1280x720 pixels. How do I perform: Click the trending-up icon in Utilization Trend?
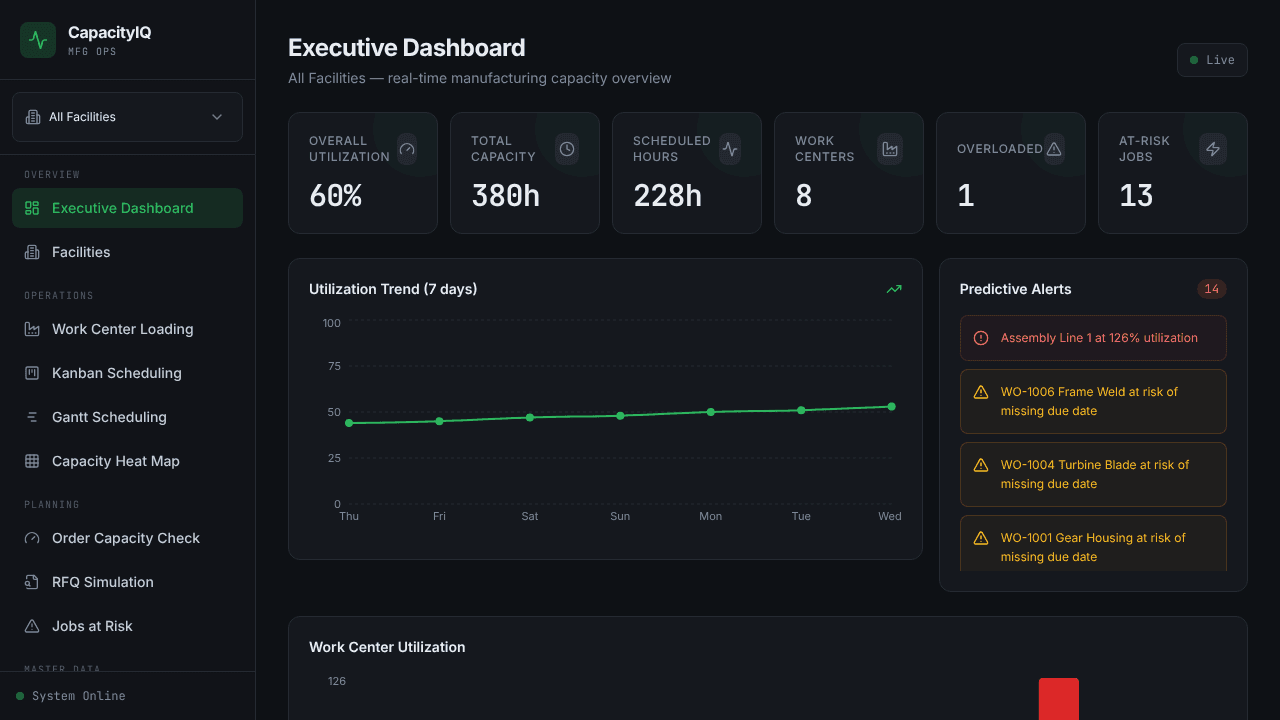[894, 289]
